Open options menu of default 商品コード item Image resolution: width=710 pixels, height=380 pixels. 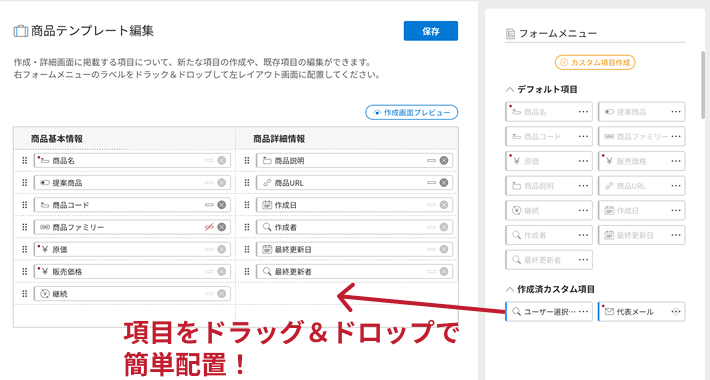583,136
